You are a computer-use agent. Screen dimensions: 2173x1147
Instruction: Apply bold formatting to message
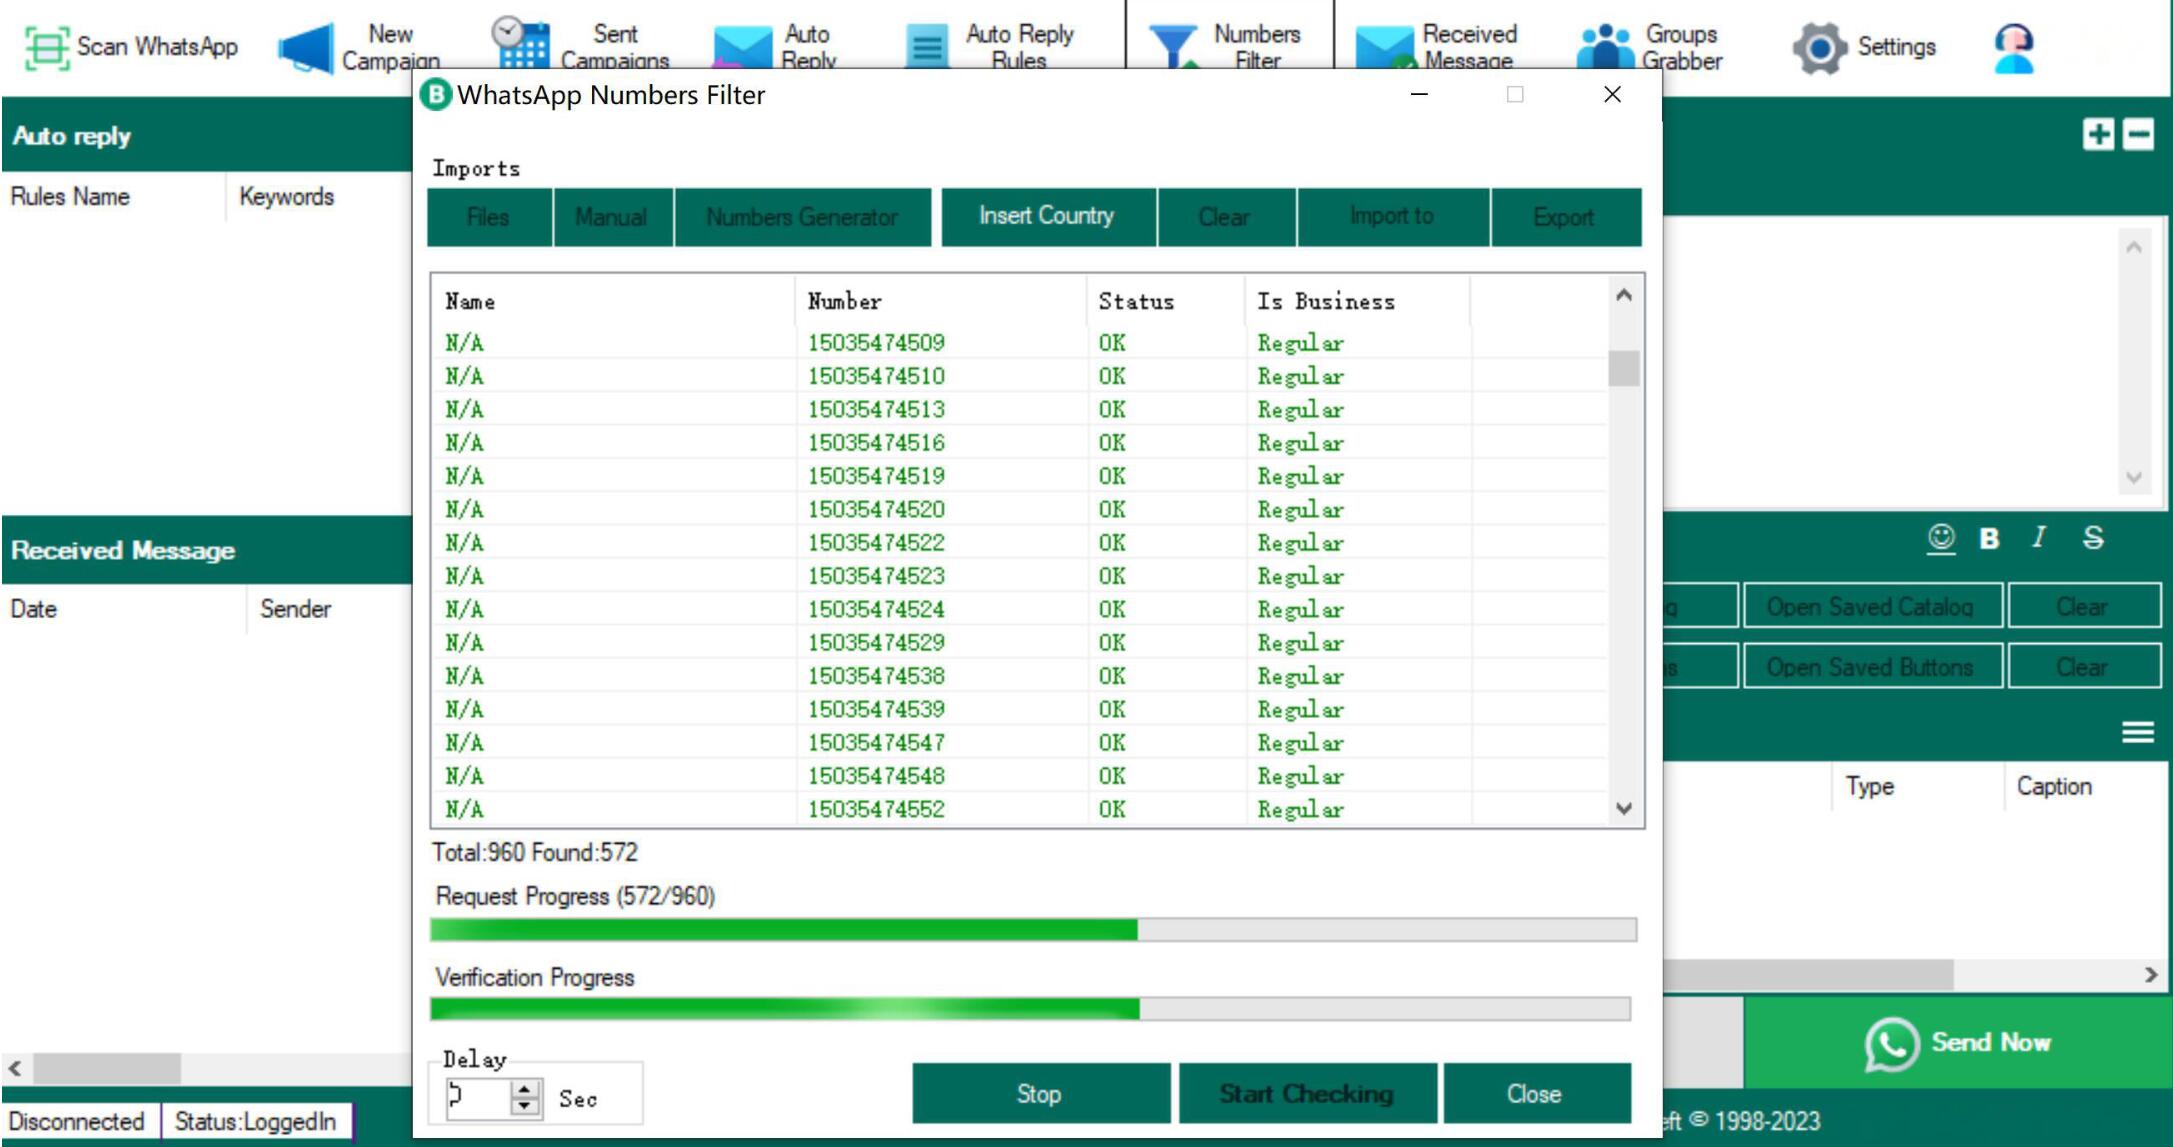coord(1989,538)
